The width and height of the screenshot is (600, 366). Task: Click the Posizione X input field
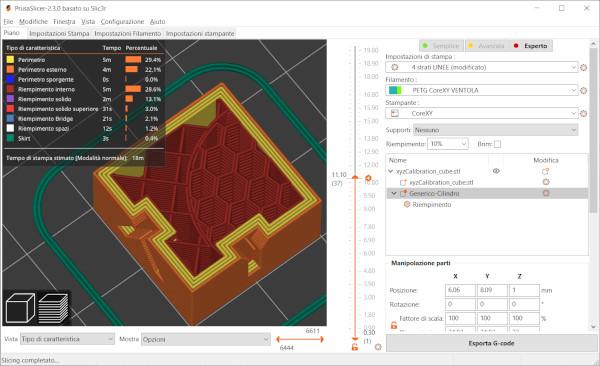click(460, 290)
